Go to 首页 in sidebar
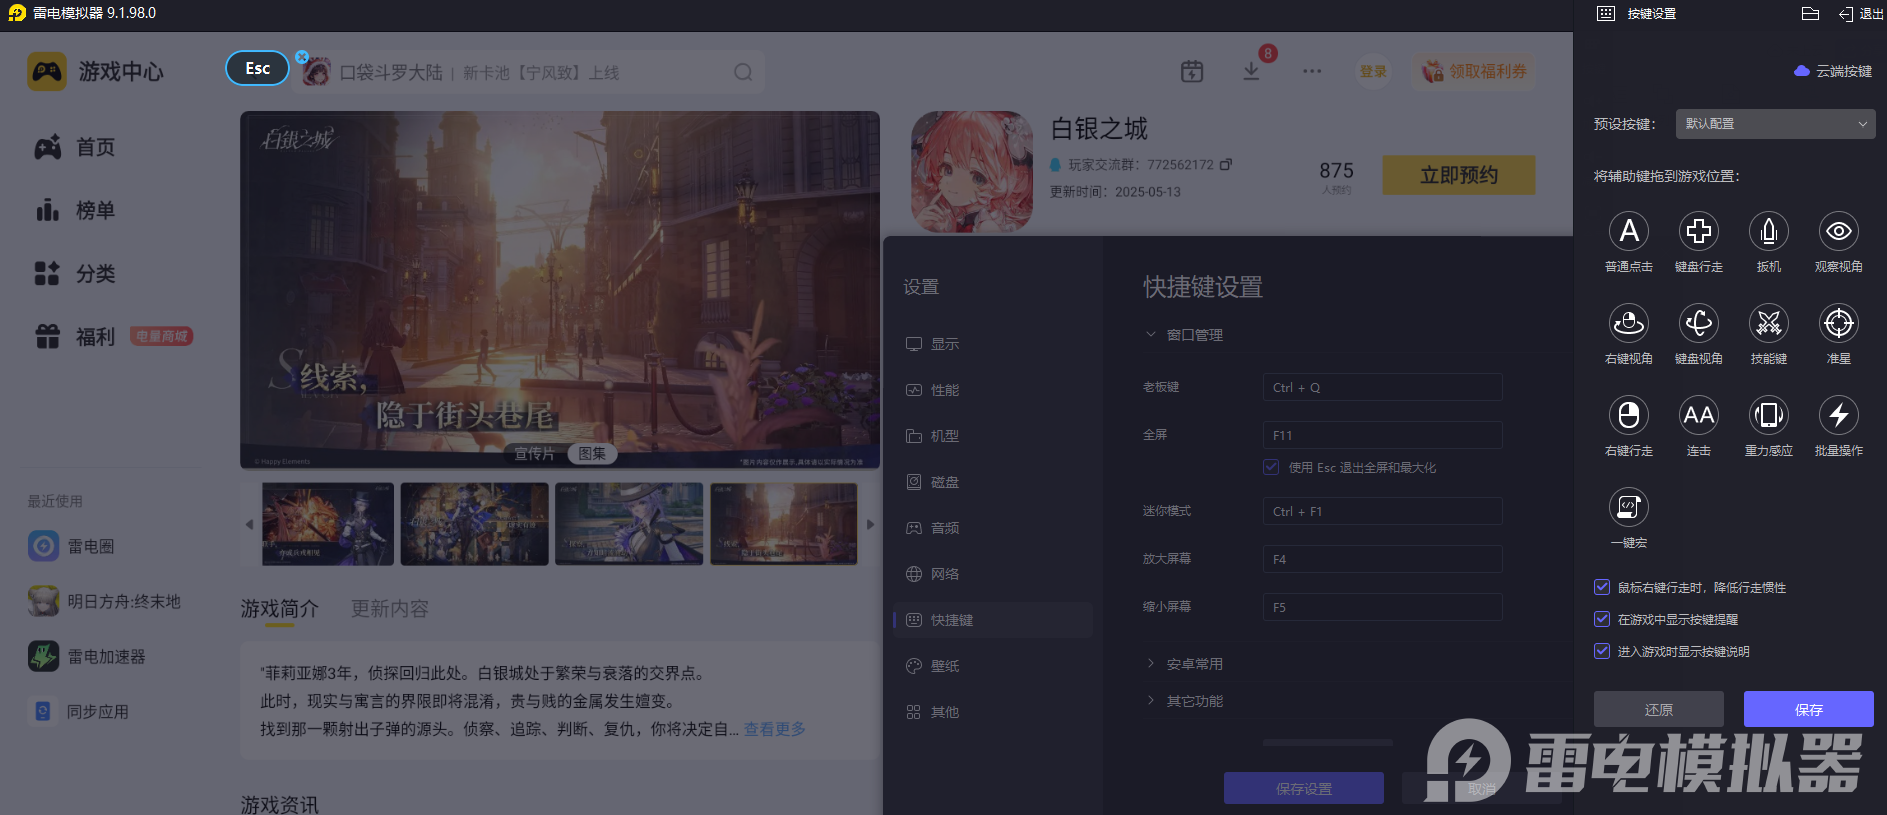Image resolution: width=1887 pixels, height=815 pixels. click(75, 147)
